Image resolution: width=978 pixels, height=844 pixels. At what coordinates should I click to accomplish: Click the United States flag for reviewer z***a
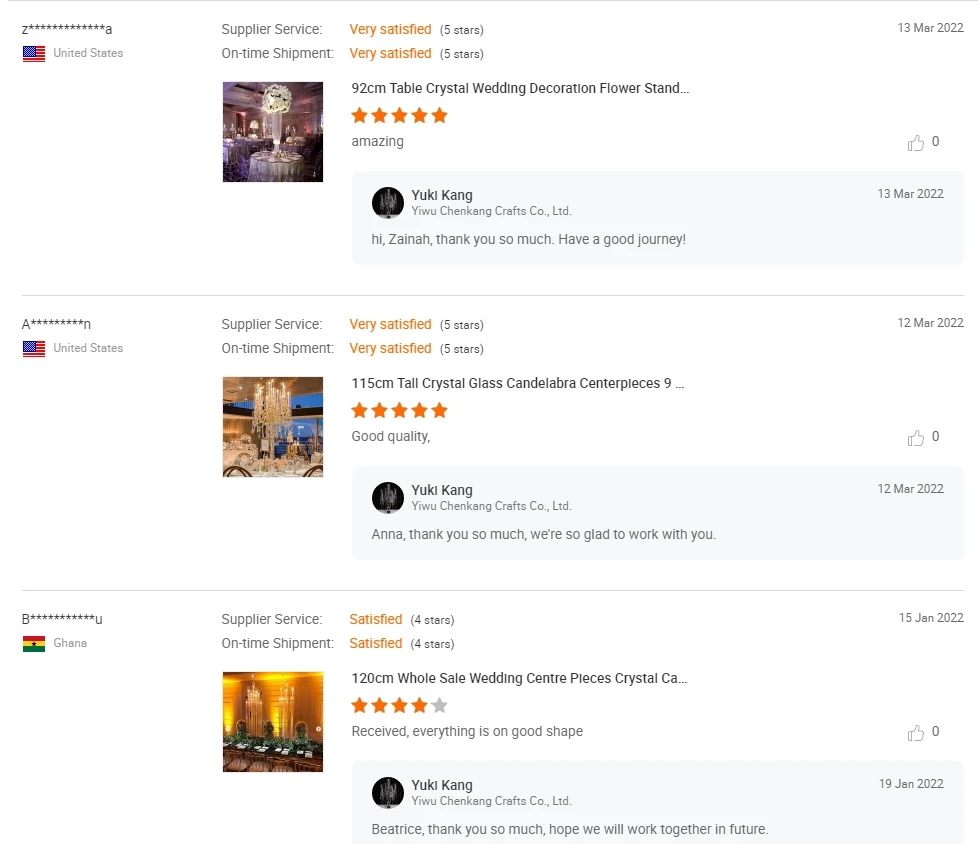pyautogui.click(x=34, y=54)
